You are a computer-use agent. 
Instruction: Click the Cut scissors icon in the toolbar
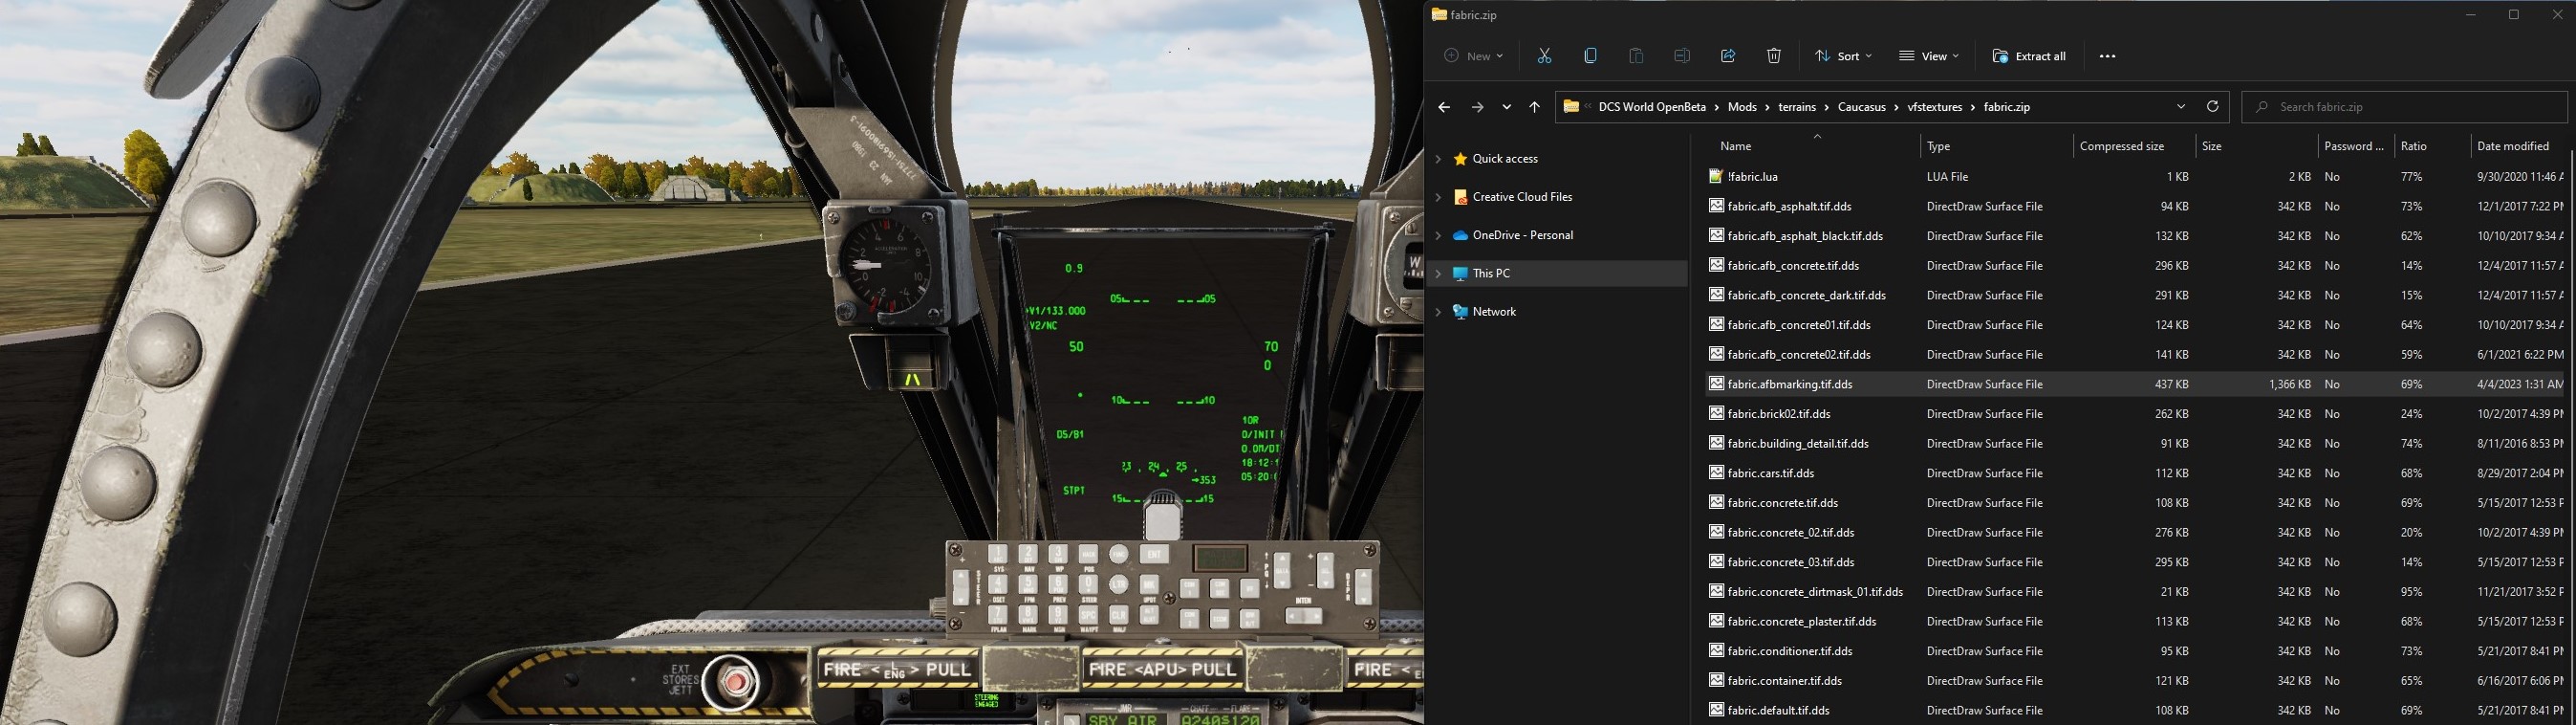point(1544,56)
